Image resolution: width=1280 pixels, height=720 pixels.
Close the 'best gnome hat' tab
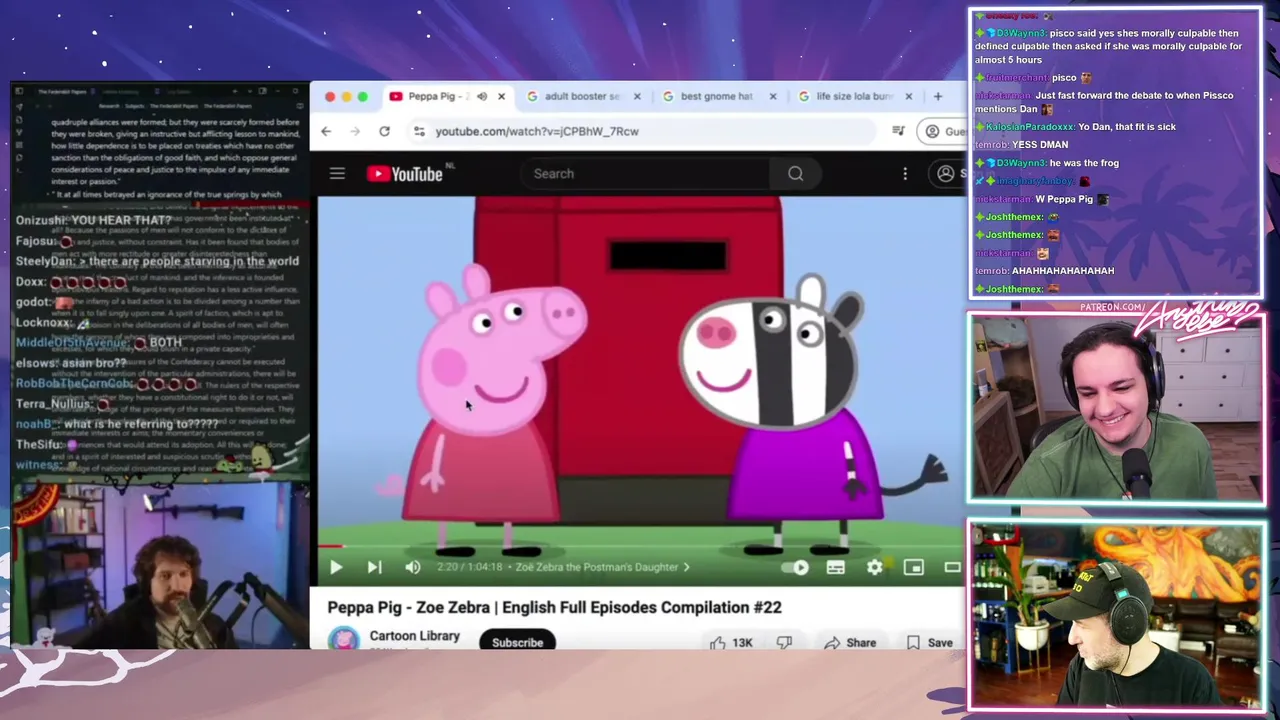click(x=772, y=96)
